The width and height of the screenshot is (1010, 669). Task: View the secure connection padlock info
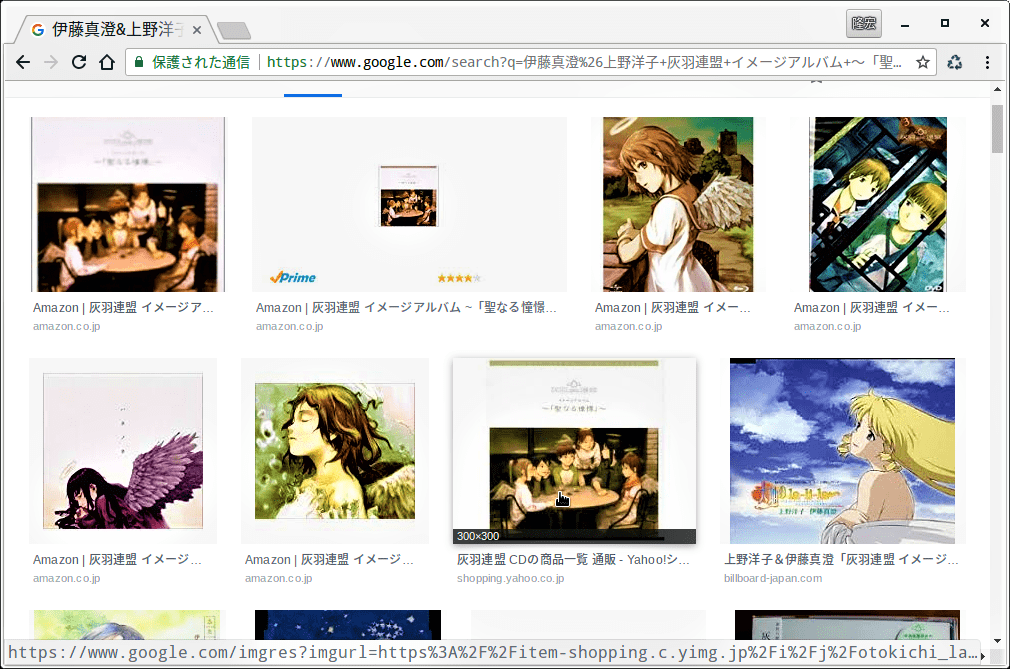138,62
